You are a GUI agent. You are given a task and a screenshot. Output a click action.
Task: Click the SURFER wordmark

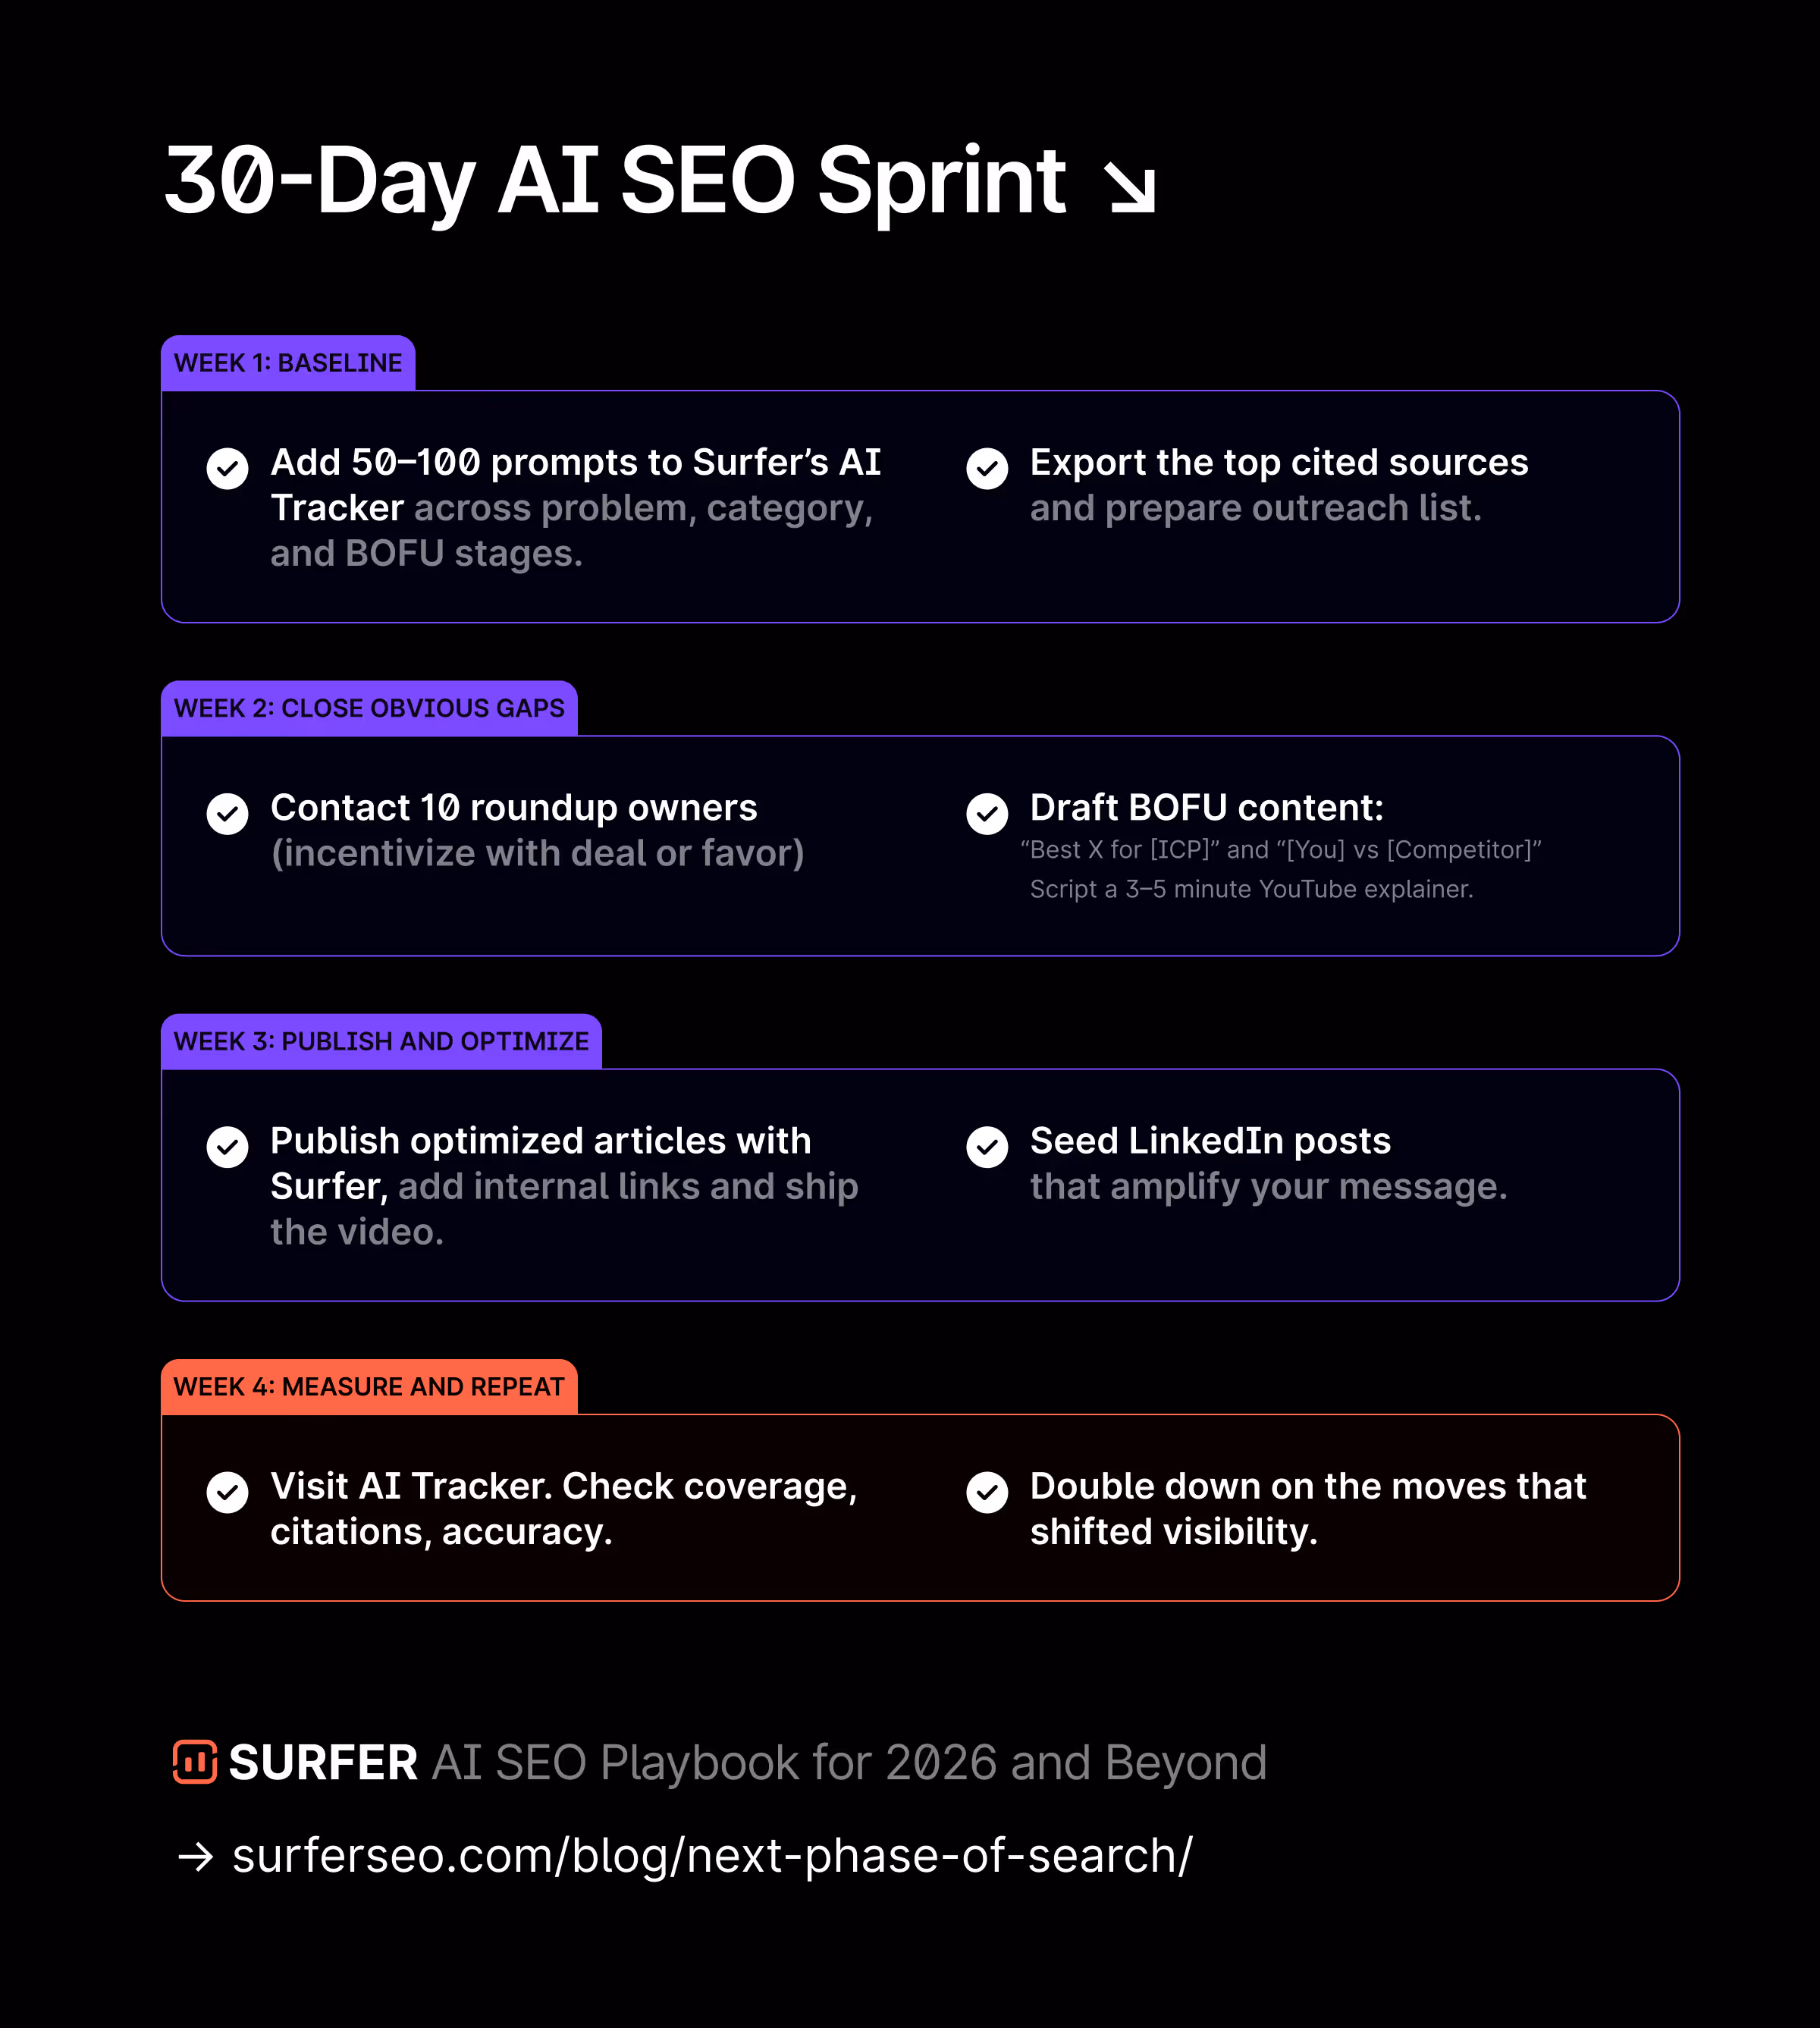point(323,1762)
